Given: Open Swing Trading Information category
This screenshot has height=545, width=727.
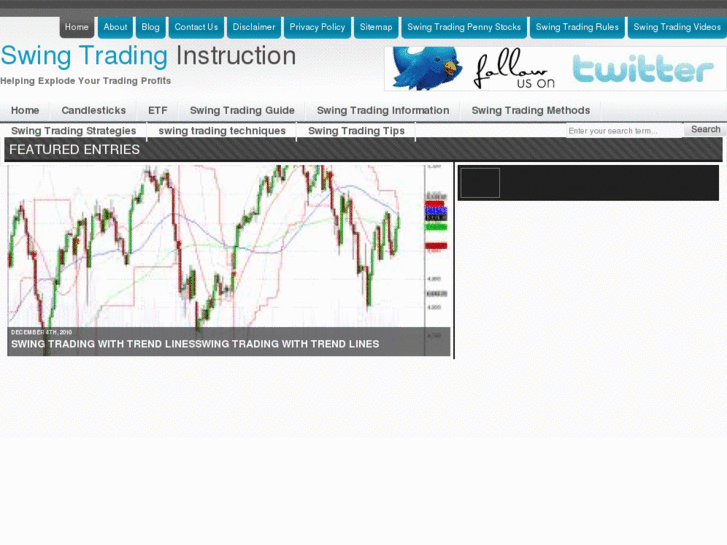Looking at the screenshot, I should pyautogui.click(x=383, y=110).
